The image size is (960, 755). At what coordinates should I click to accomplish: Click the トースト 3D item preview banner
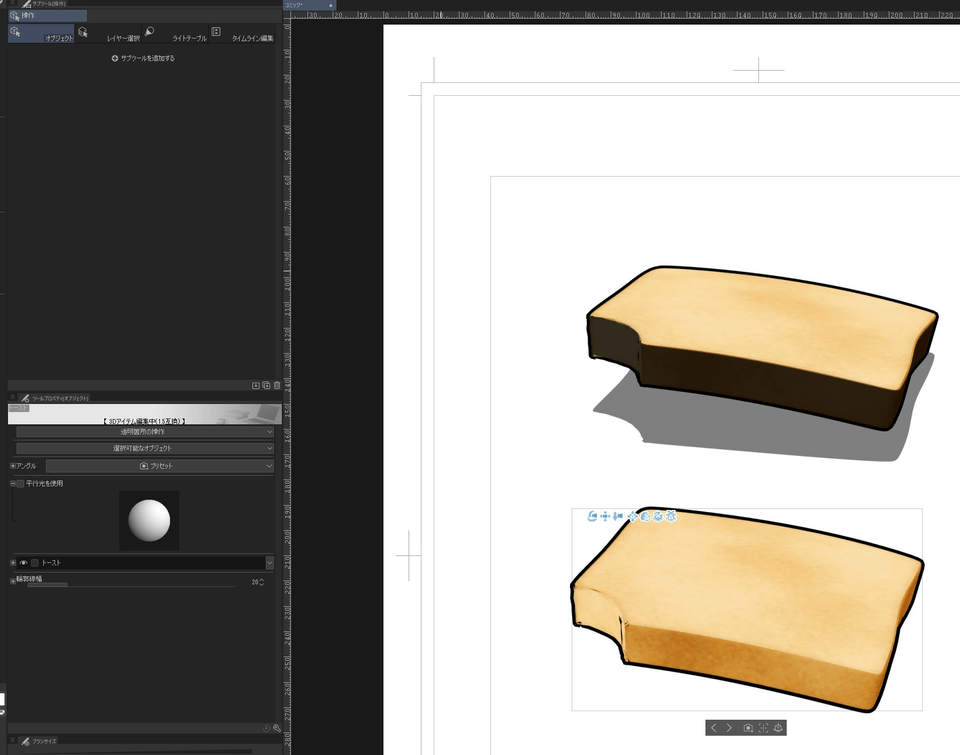[144, 414]
